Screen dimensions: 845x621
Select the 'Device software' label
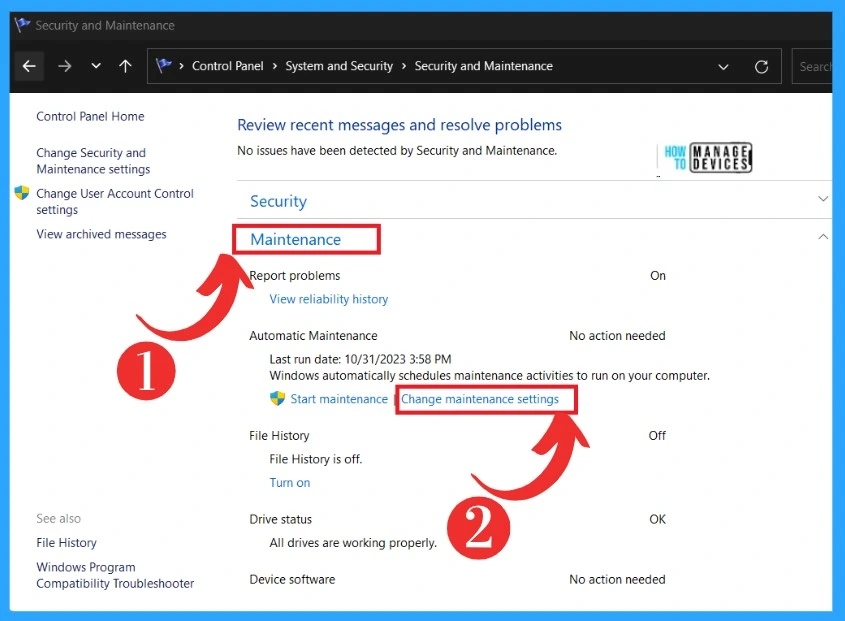292,579
